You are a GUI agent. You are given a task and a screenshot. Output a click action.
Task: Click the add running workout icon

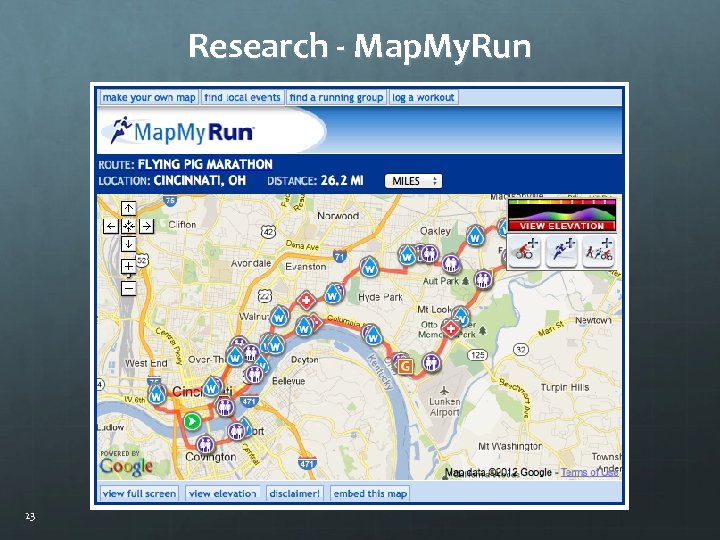pos(562,252)
